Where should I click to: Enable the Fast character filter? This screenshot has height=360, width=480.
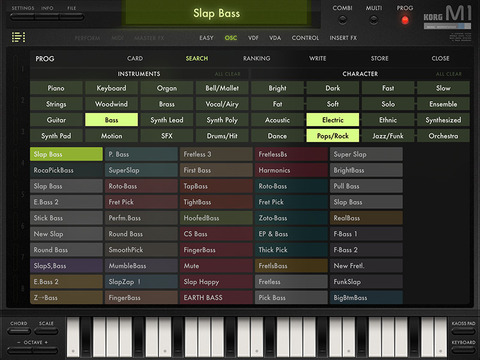click(x=388, y=88)
